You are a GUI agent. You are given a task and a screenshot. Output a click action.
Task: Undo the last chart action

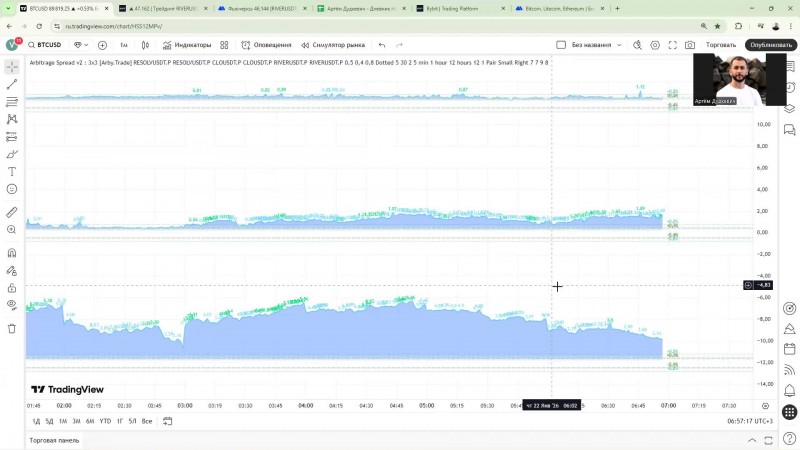[382, 45]
